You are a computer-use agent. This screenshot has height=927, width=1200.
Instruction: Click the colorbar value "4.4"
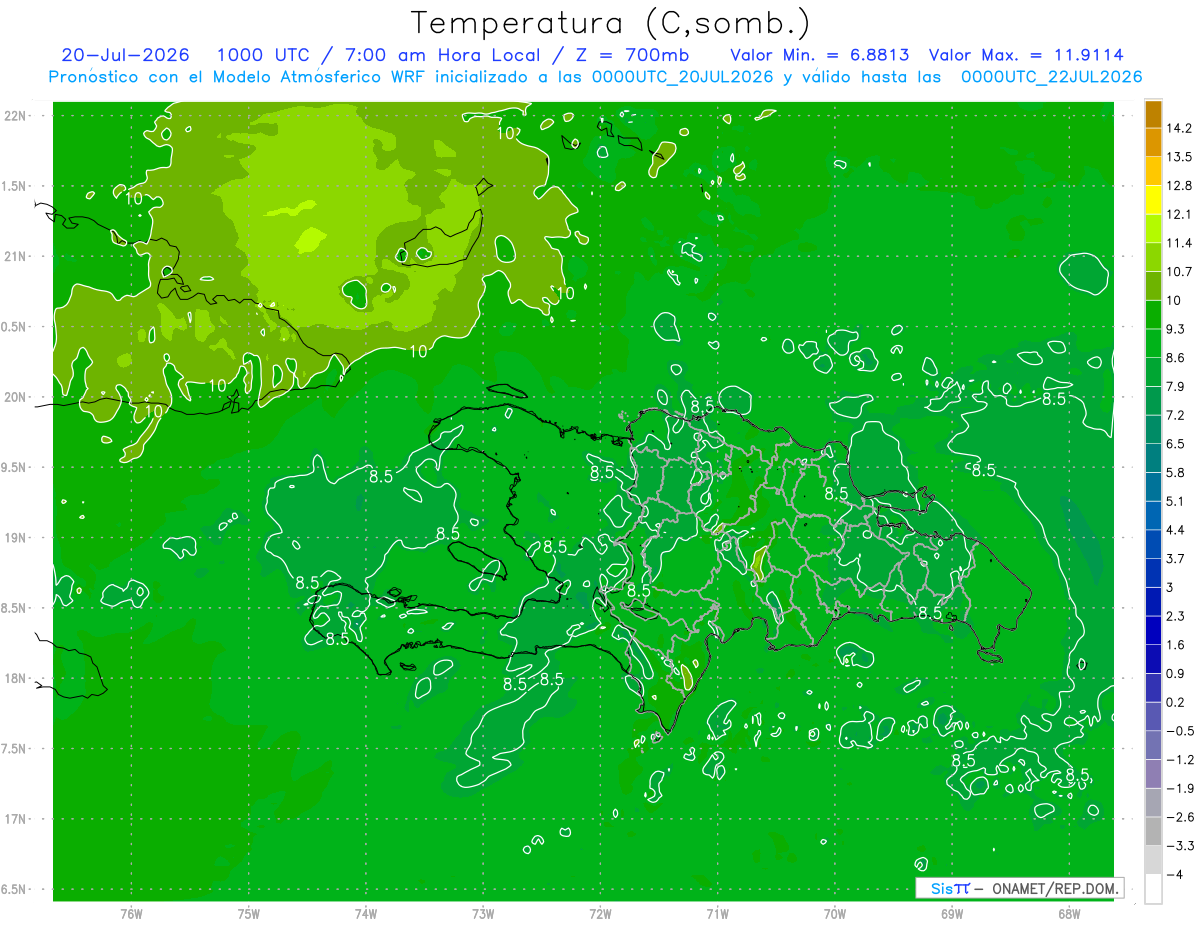[x=1177, y=529]
